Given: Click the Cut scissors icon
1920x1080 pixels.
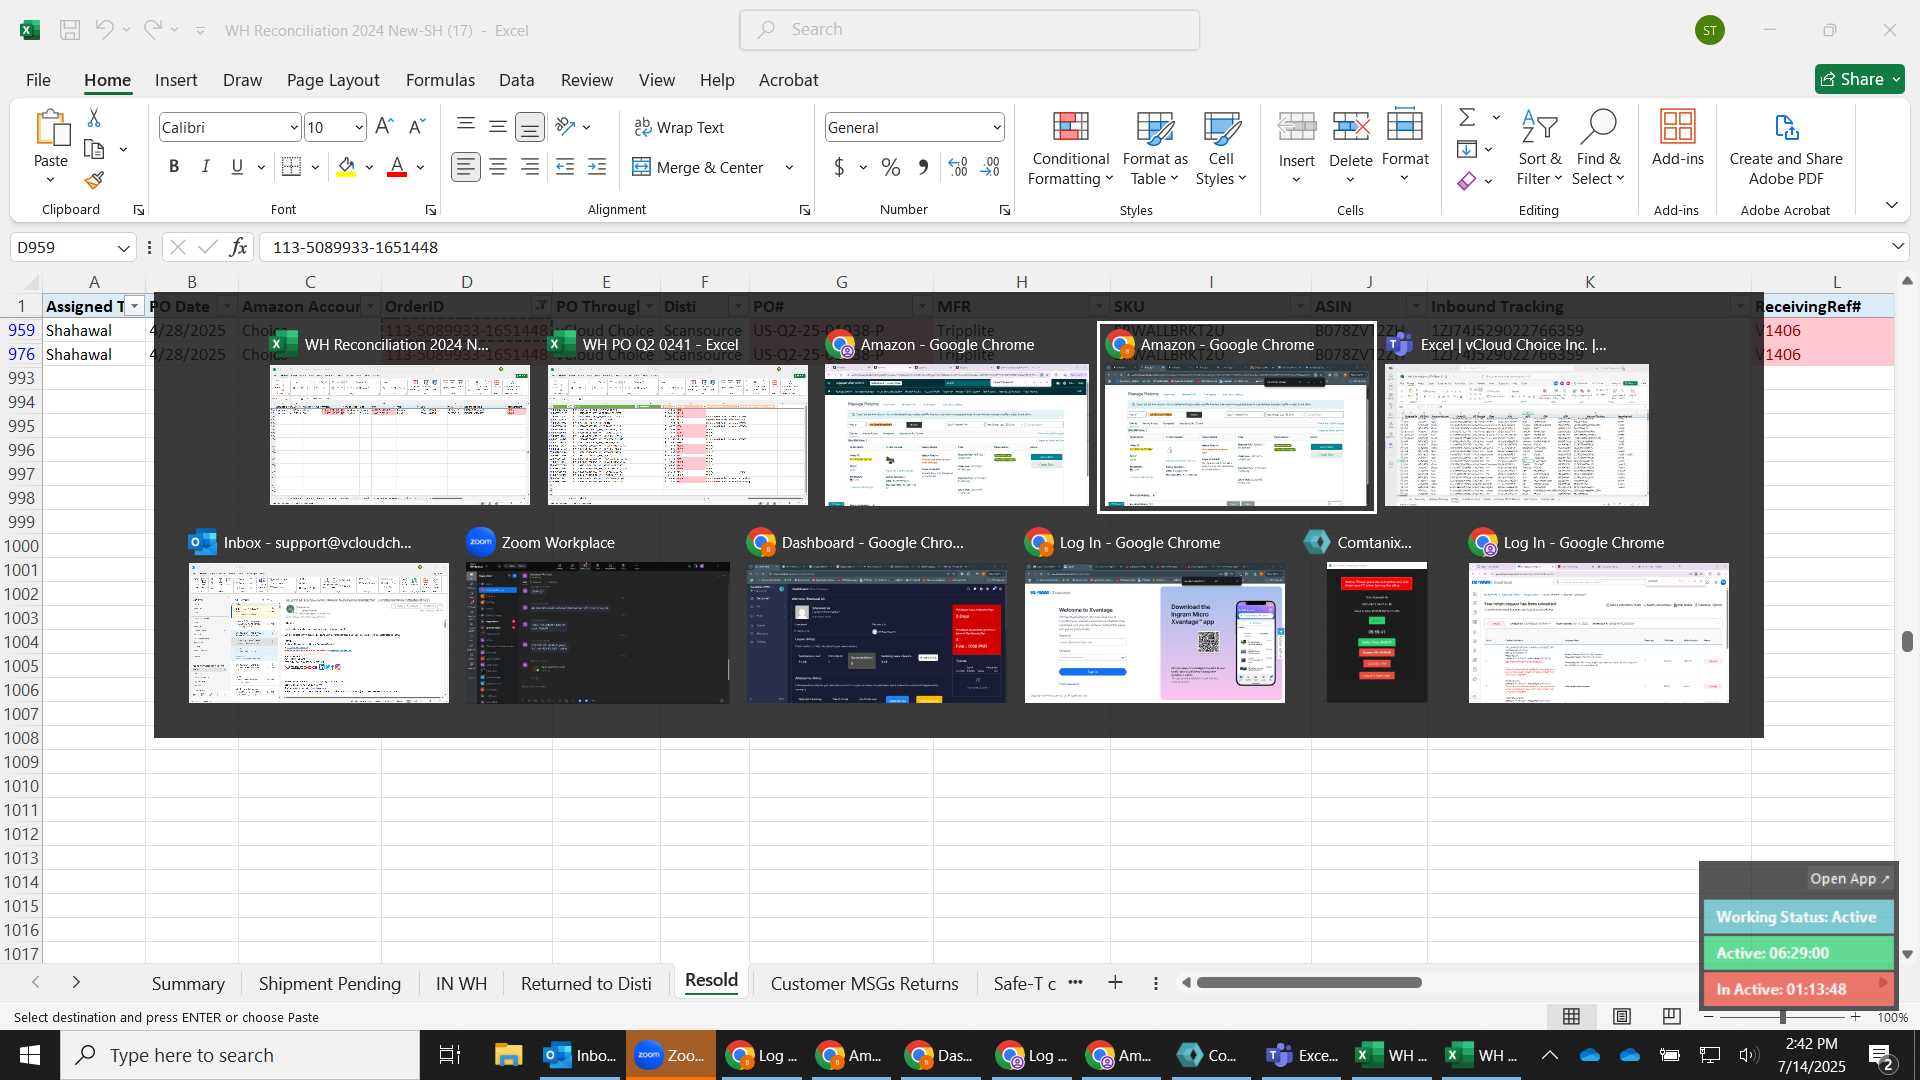Looking at the screenshot, I should [x=94, y=118].
